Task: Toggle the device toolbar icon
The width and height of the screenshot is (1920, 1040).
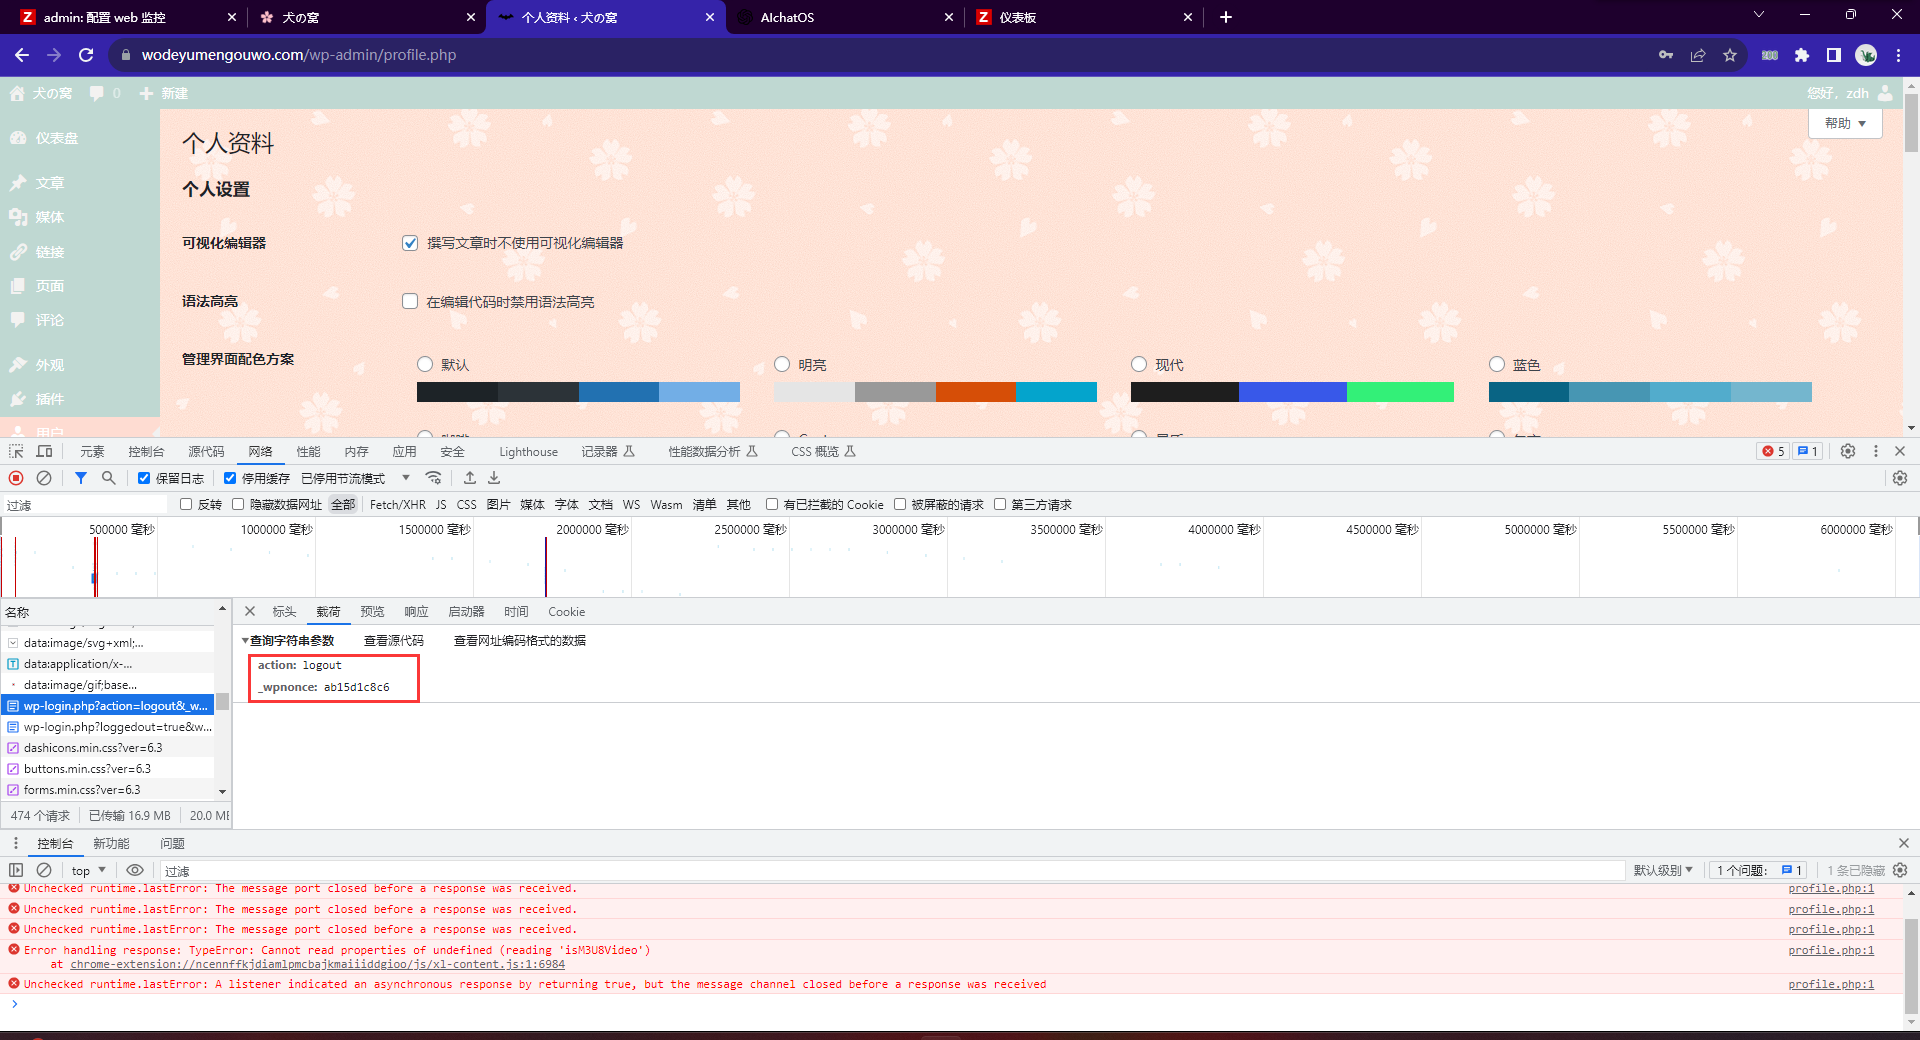Action: click(x=45, y=451)
